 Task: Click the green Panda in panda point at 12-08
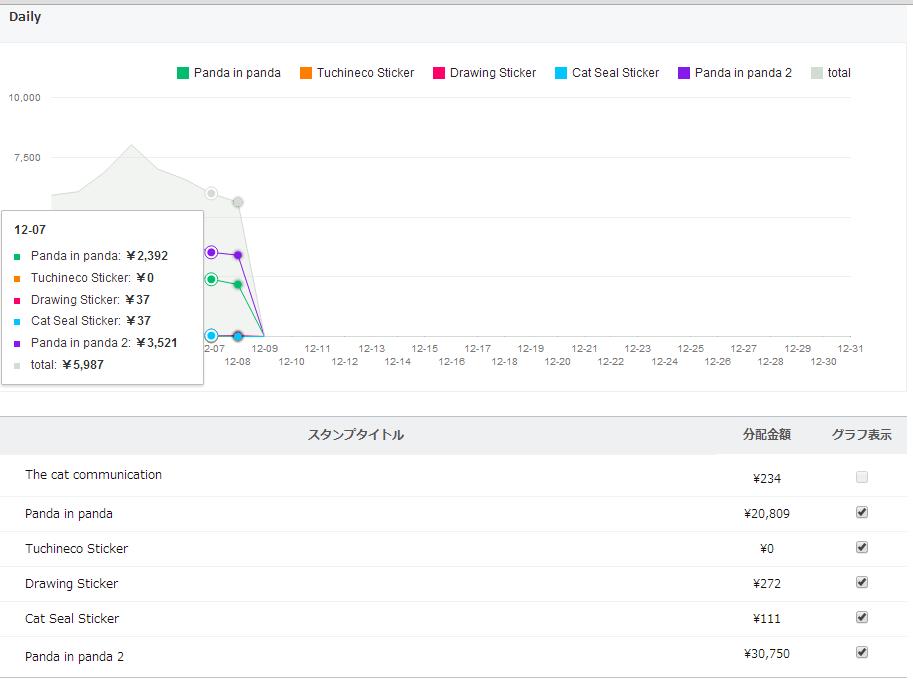click(238, 284)
